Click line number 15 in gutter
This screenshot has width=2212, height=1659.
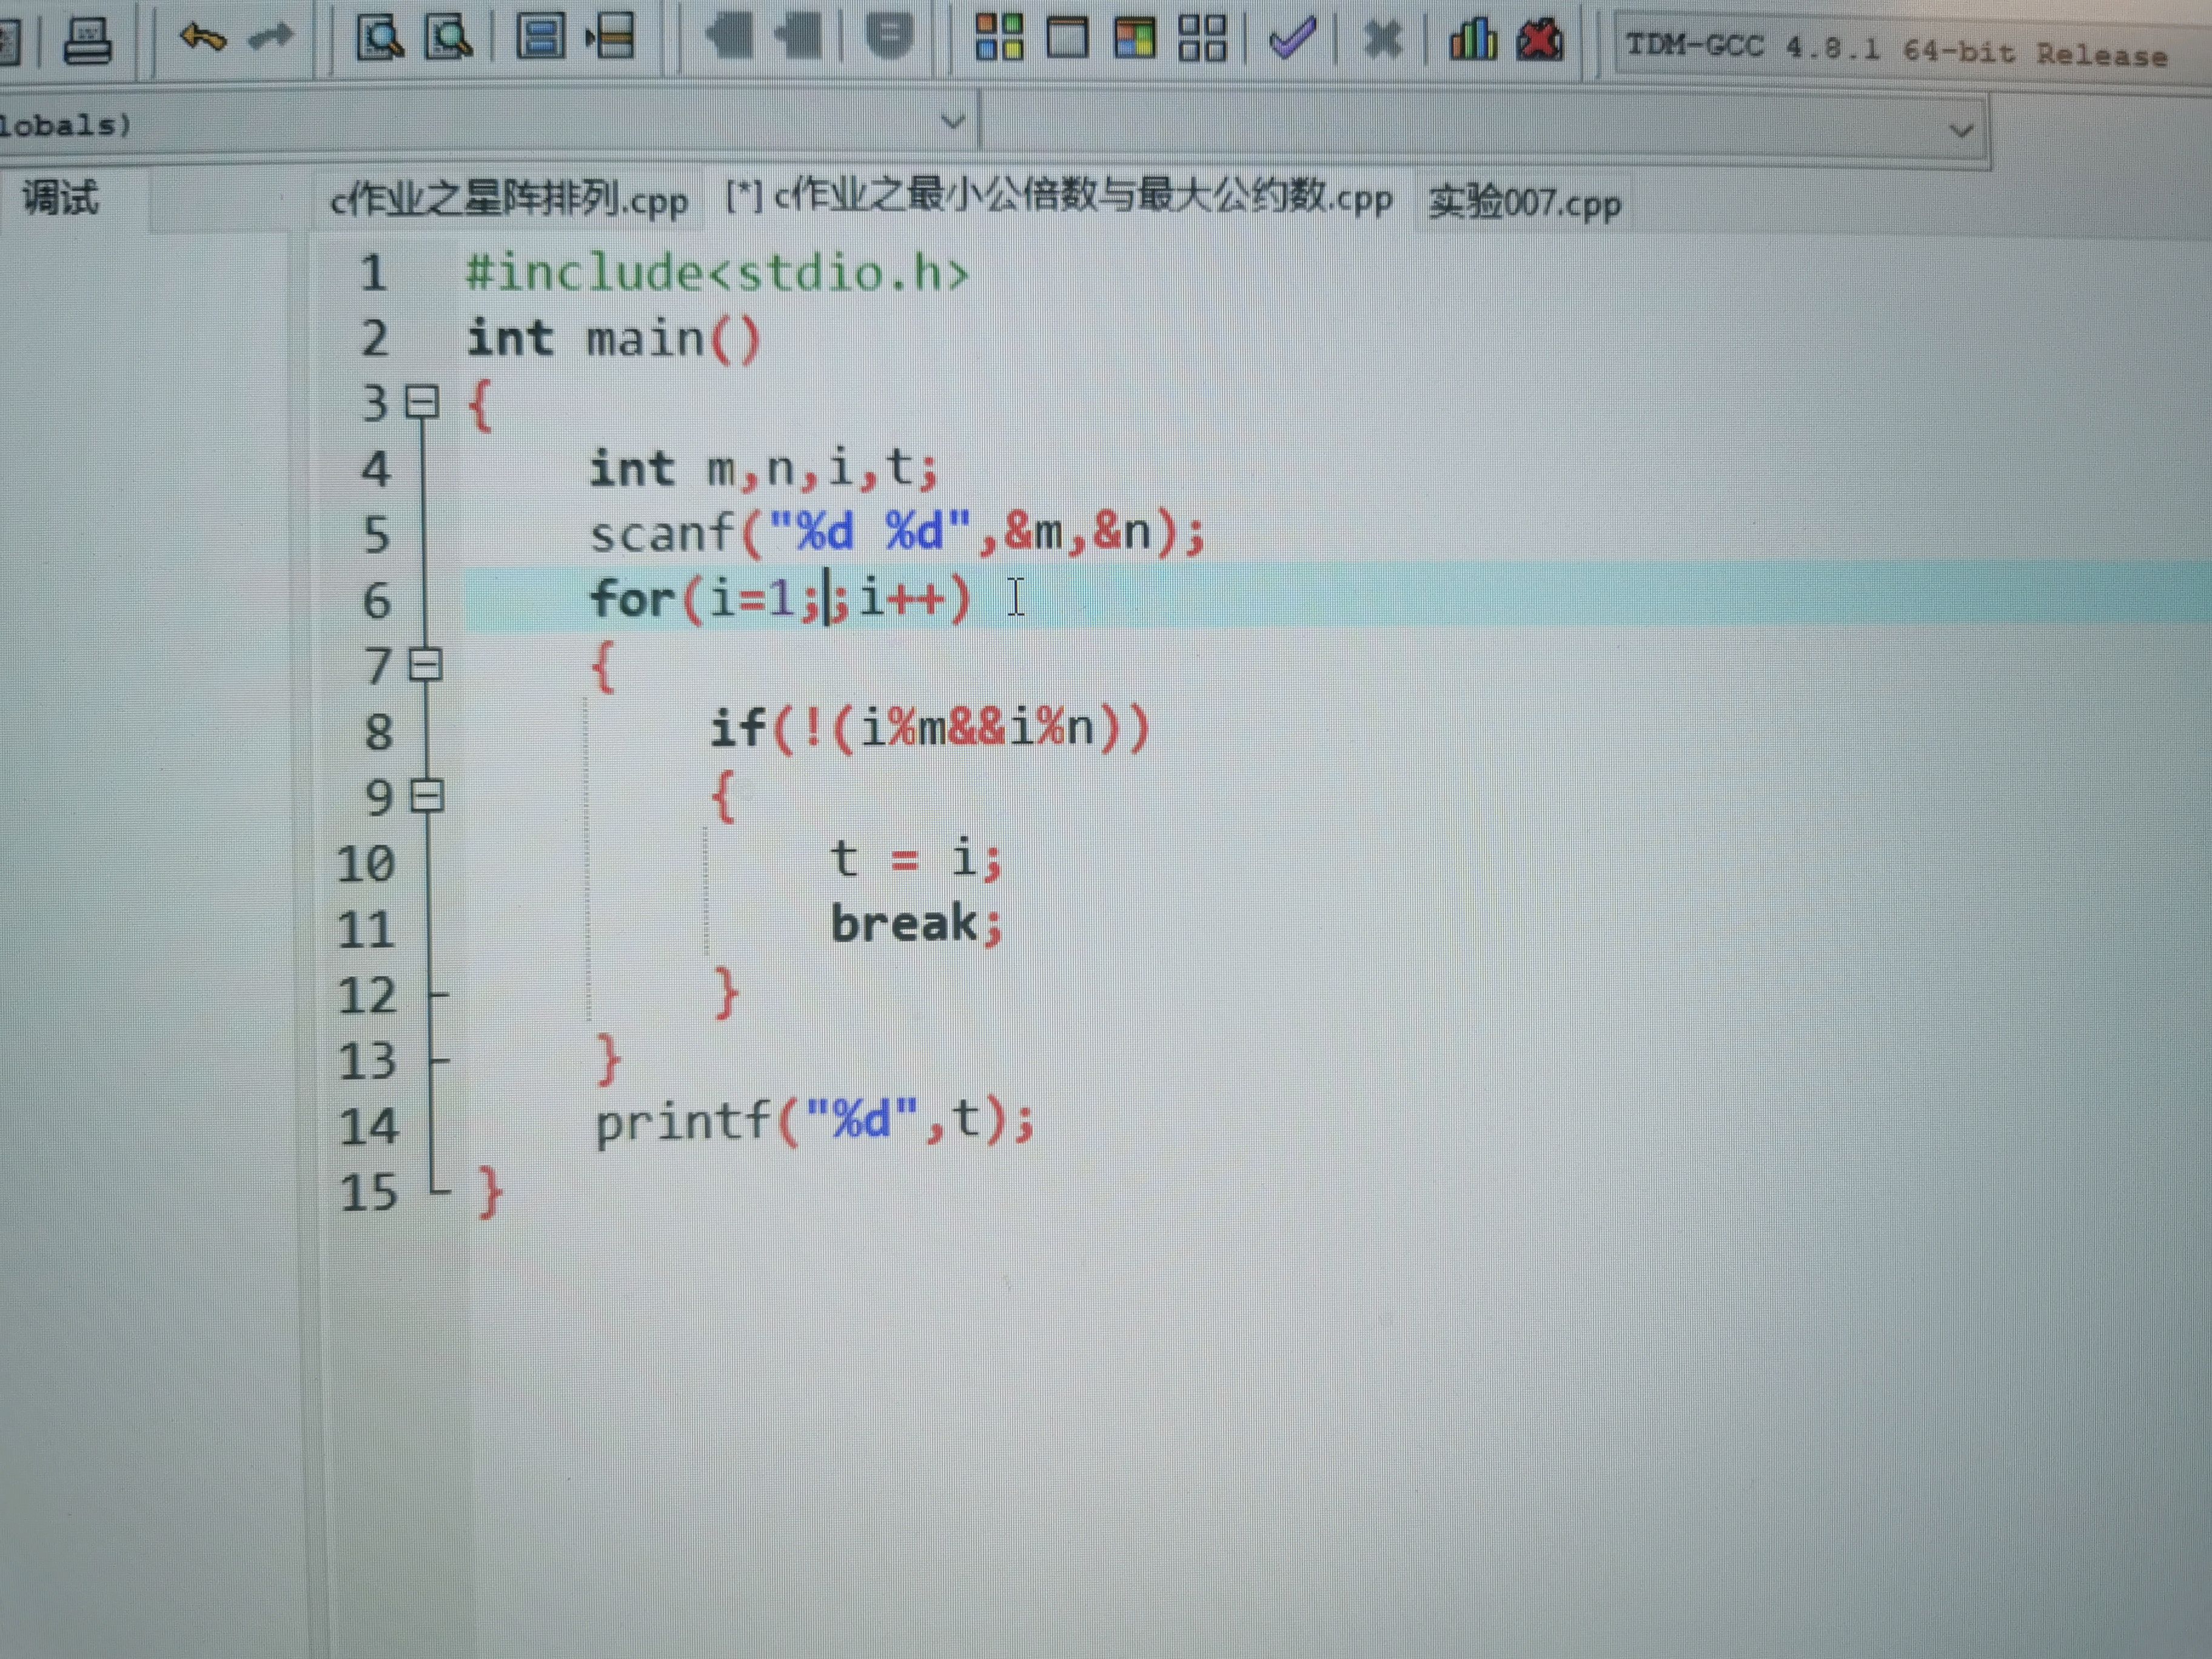368,1192
